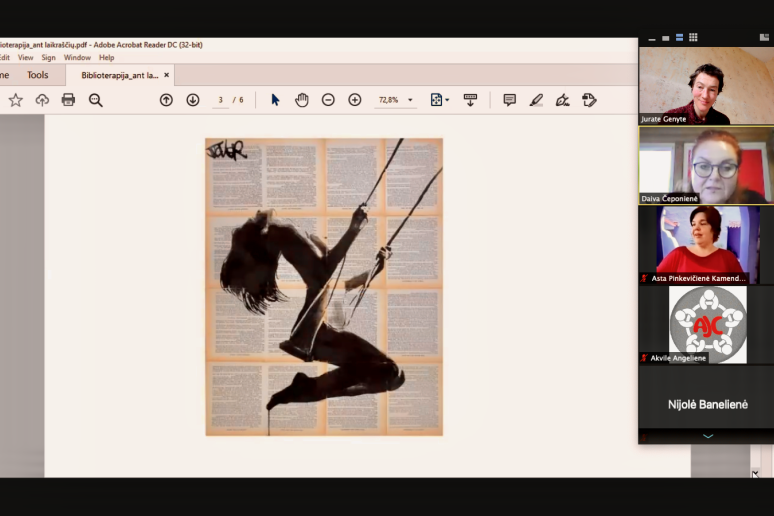Select the arrow selection tool
The height and width of the screenshot is (516, 774).
[x=275, y=100]
